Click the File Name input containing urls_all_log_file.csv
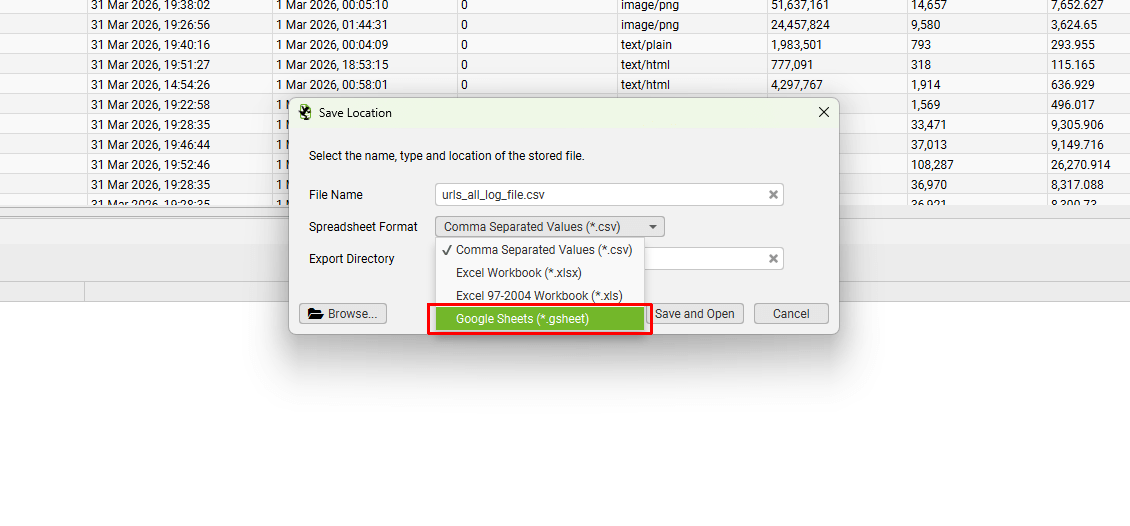This screenshot has height=526, width=1130. (609, 195)
